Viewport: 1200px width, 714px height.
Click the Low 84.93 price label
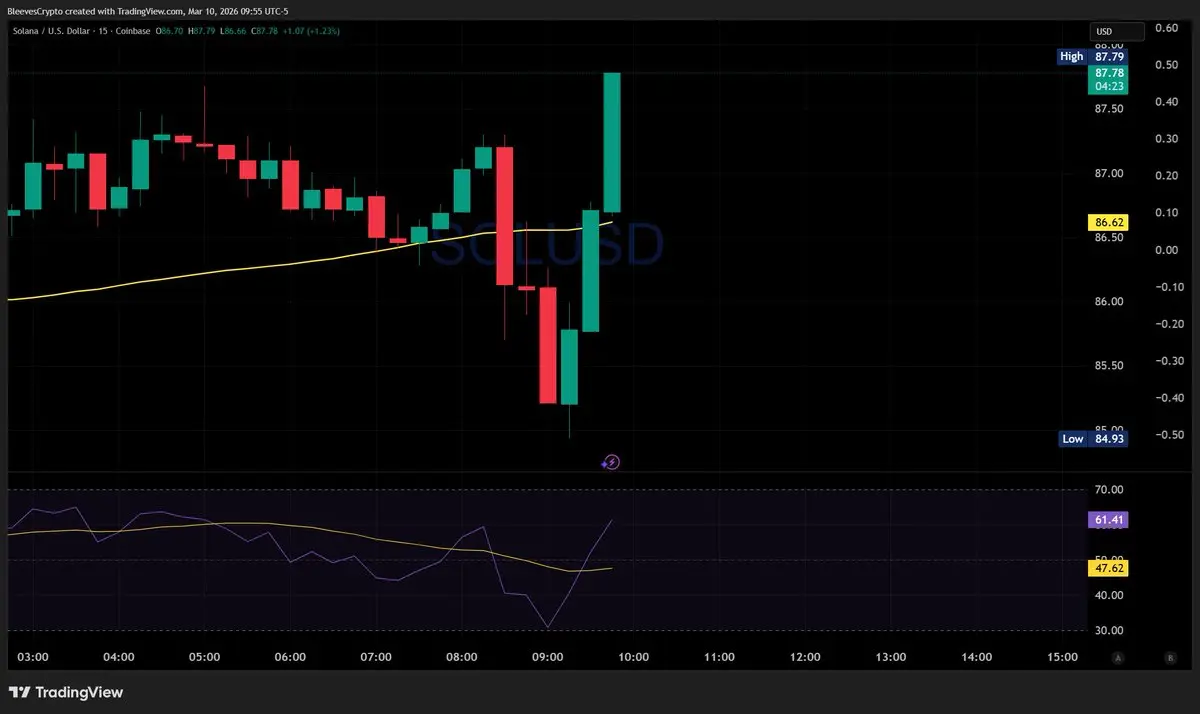1093,438
